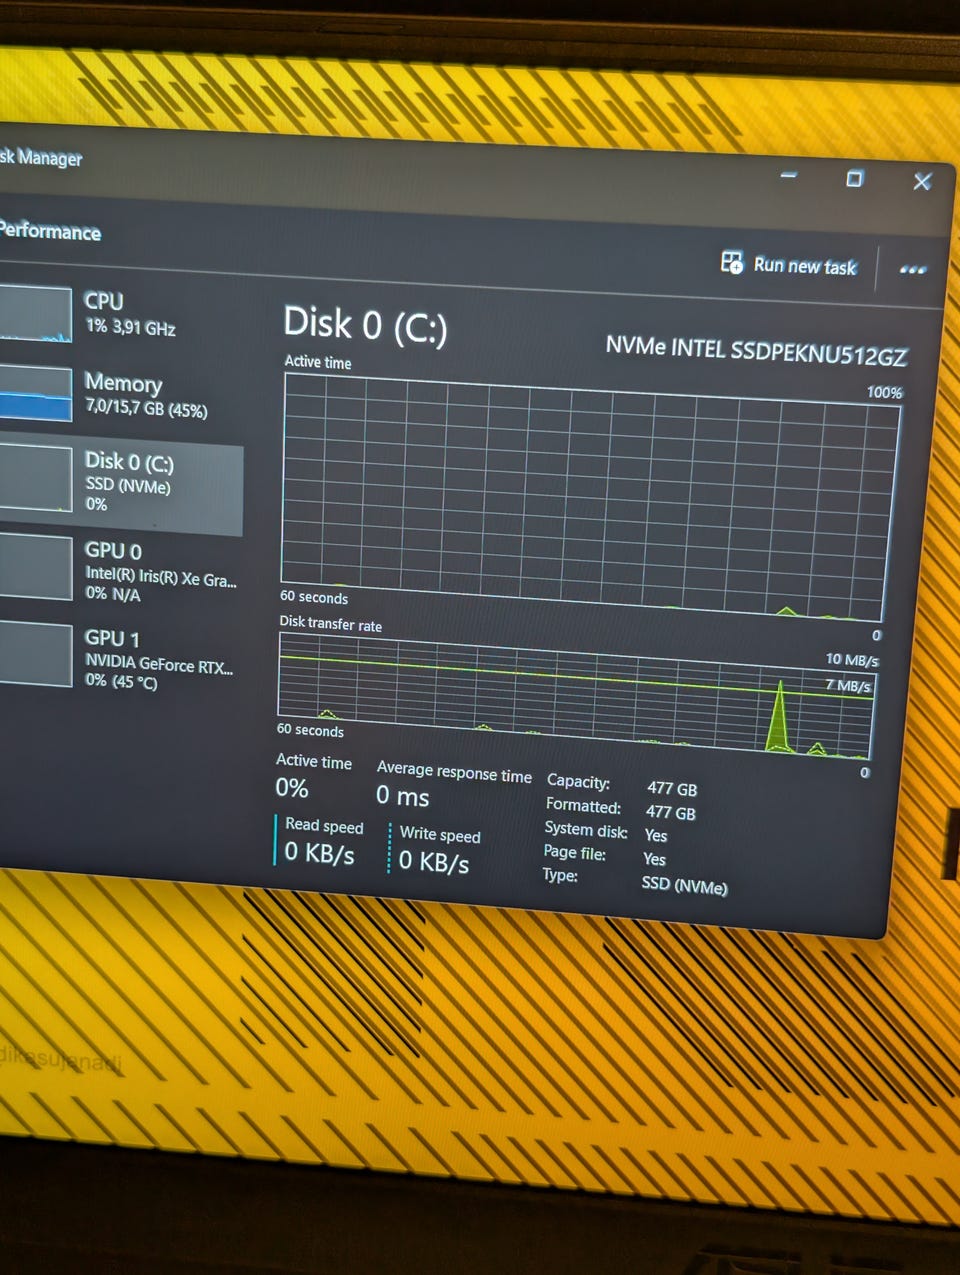Maximize the Task Manager window

[x=854, y=178]
